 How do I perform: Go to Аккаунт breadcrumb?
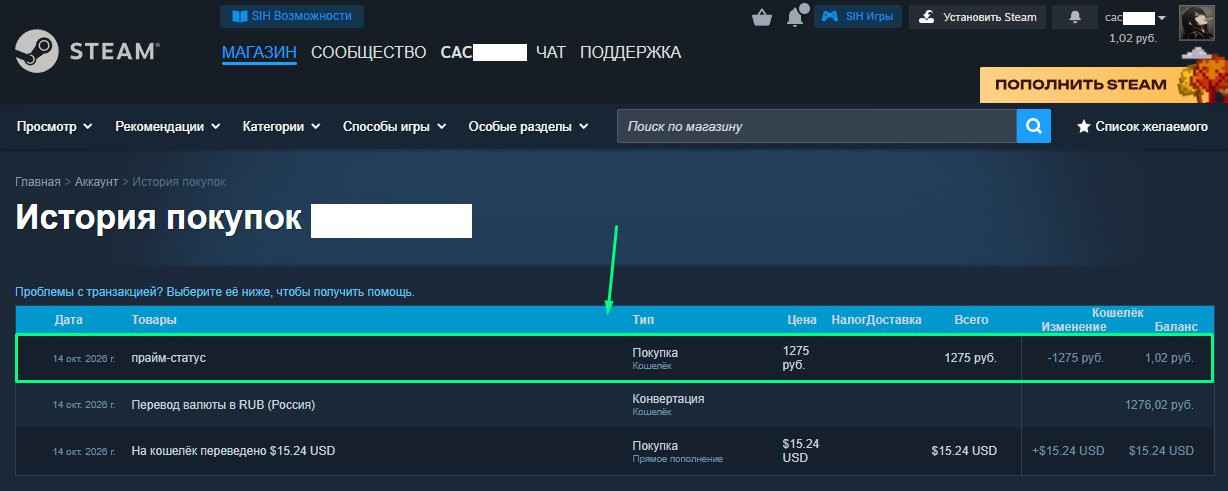pos(96,182)
